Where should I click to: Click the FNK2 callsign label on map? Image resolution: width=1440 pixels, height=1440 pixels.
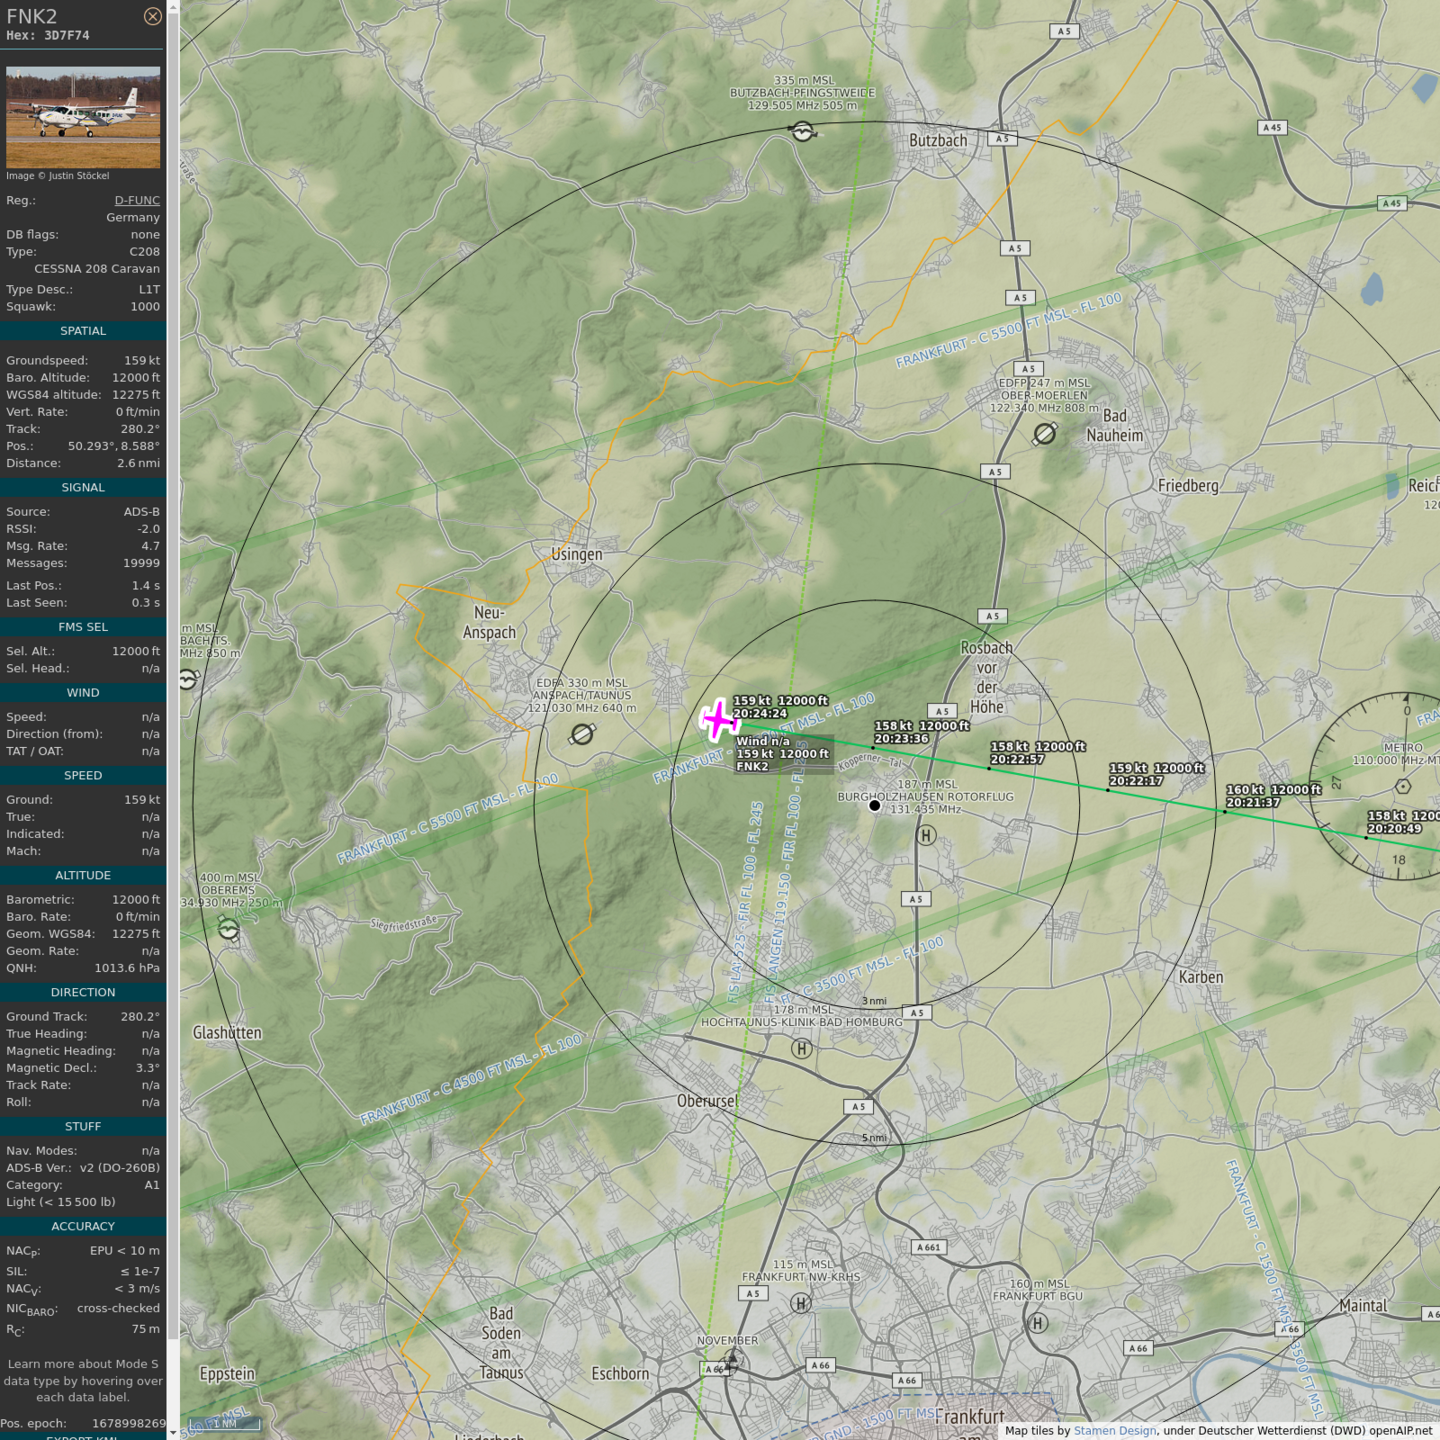tap(753, 767)
